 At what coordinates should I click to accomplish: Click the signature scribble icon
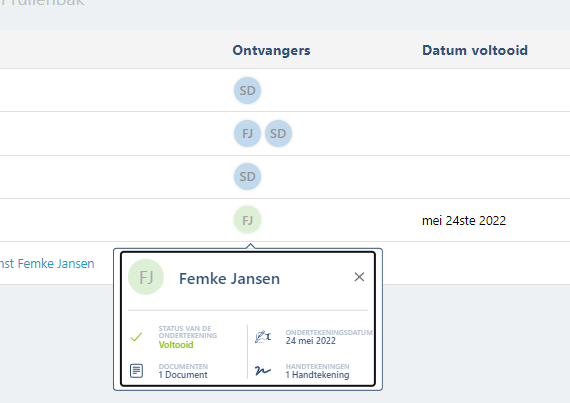[x=263, y=371]
